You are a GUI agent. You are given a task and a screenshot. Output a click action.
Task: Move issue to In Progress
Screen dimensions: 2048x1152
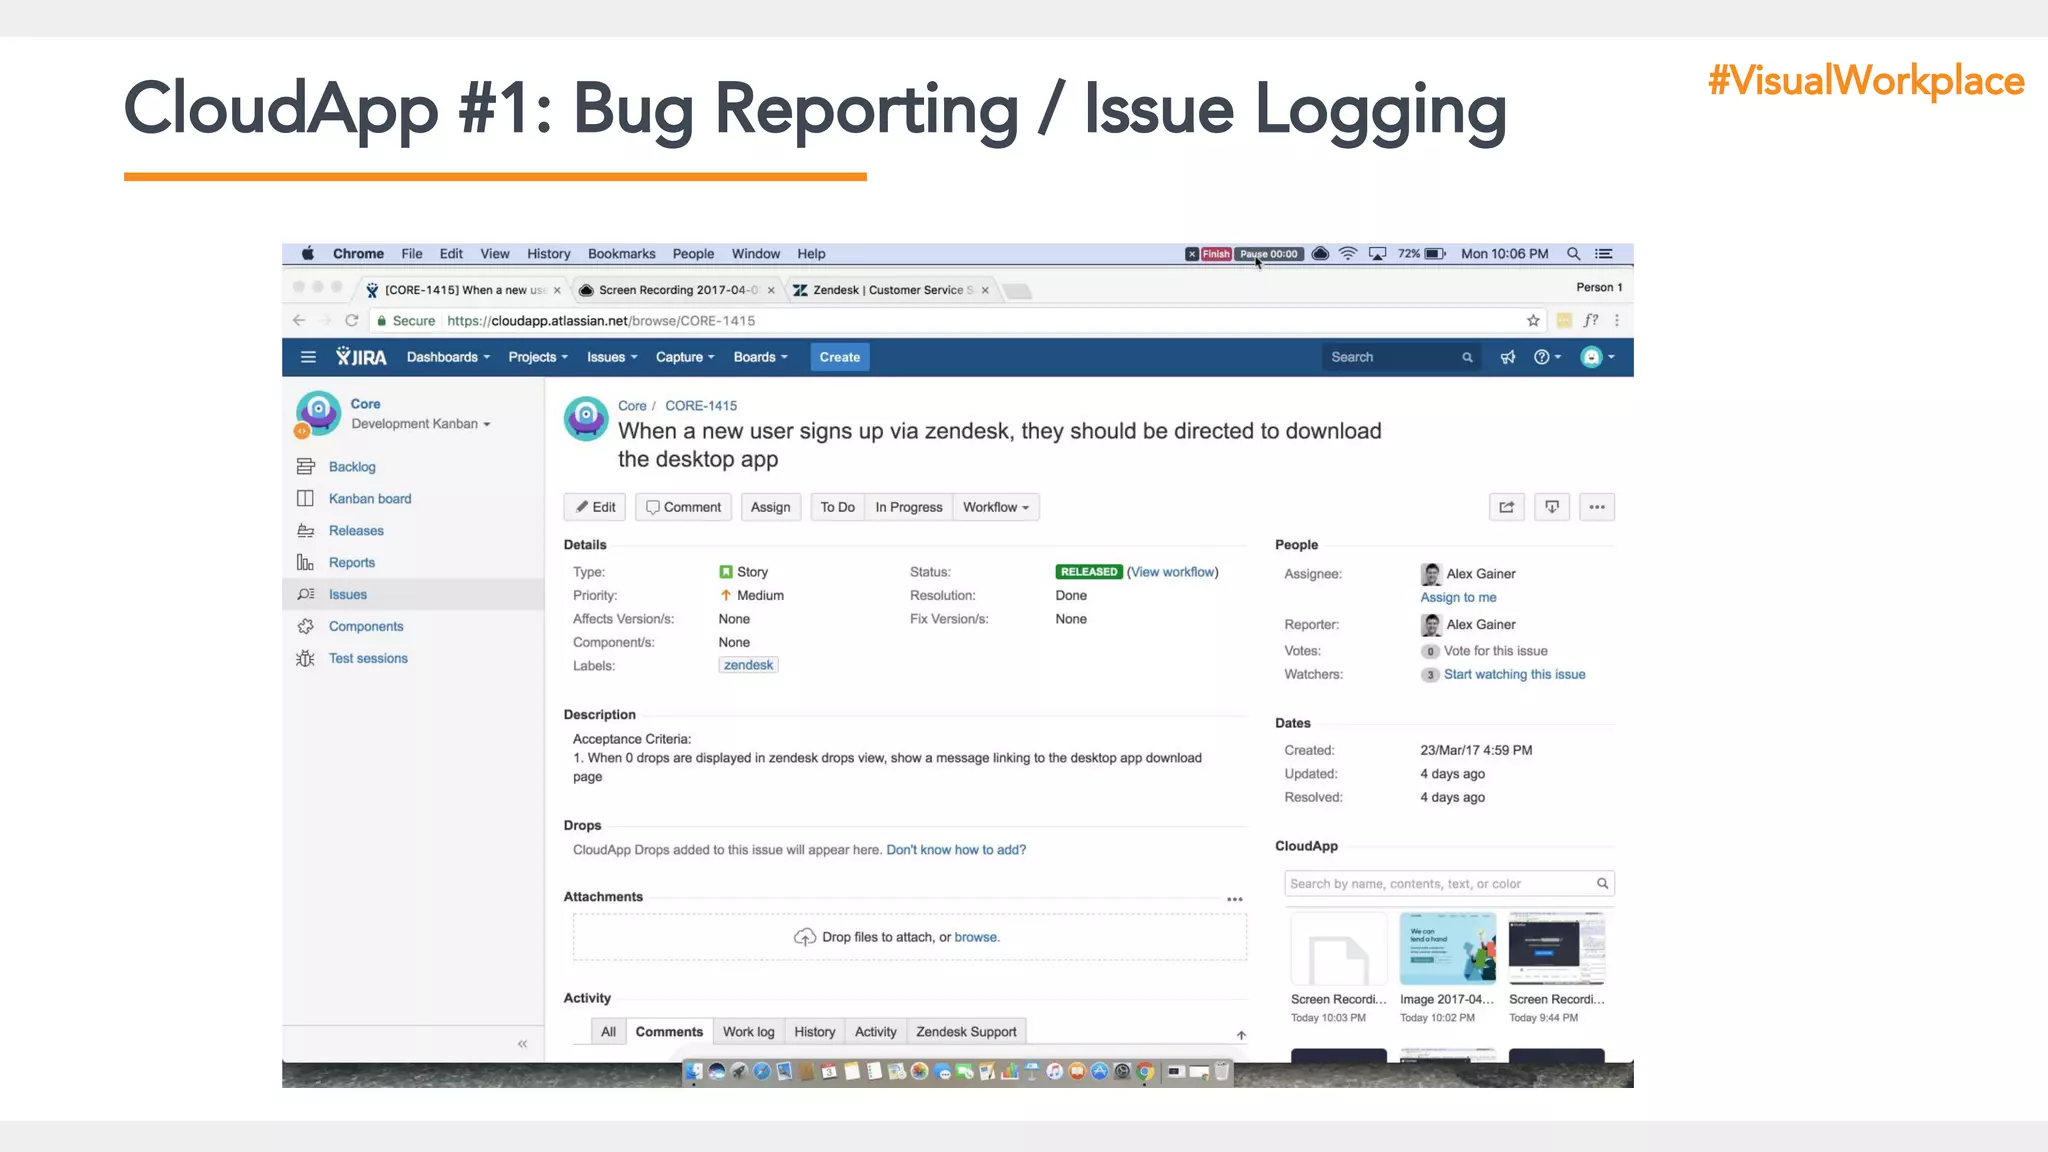point(909,507)
